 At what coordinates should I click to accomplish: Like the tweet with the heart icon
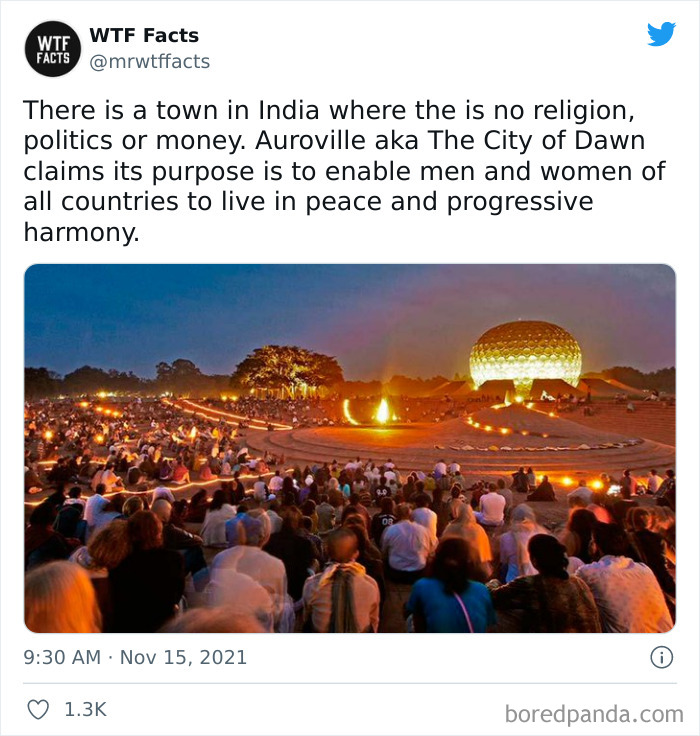[x=38, y=709]
